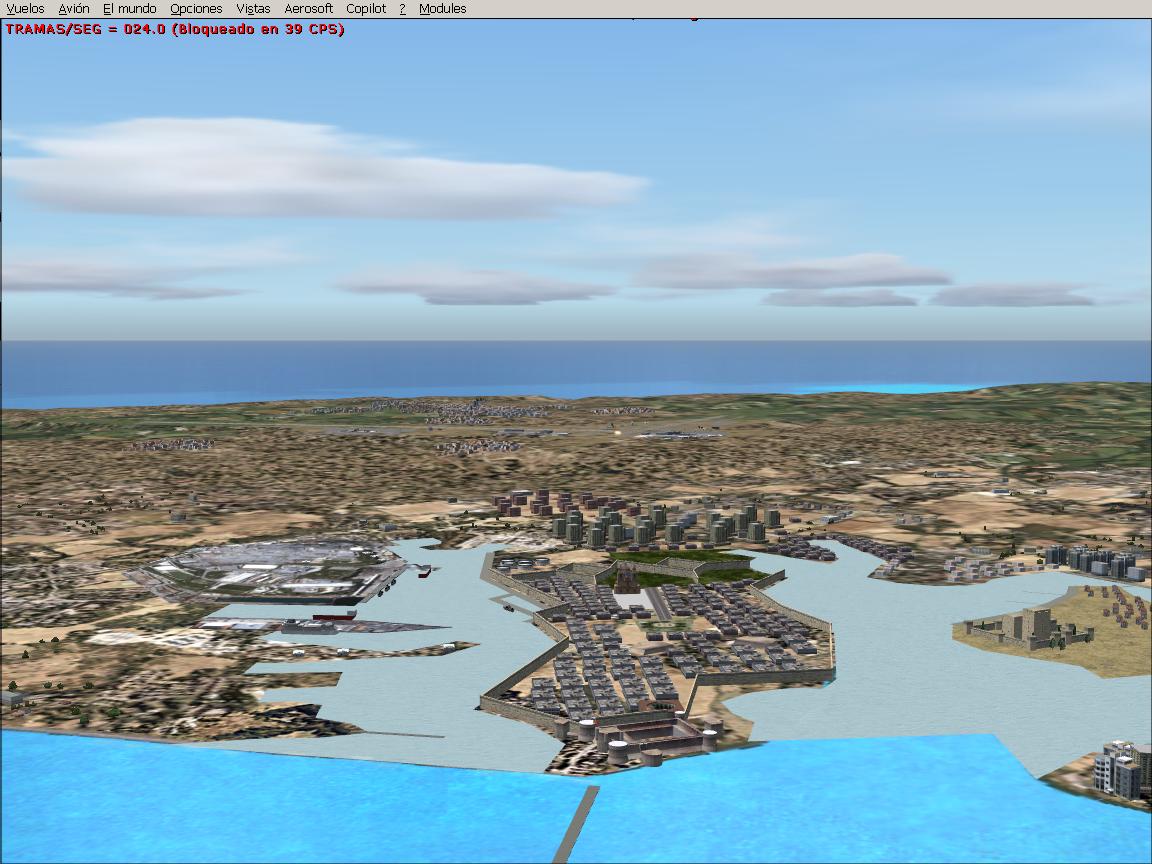Open the Avión menu
Image resolution: width=1152 pixels, height=864 pixels.
tap(73, 9)
